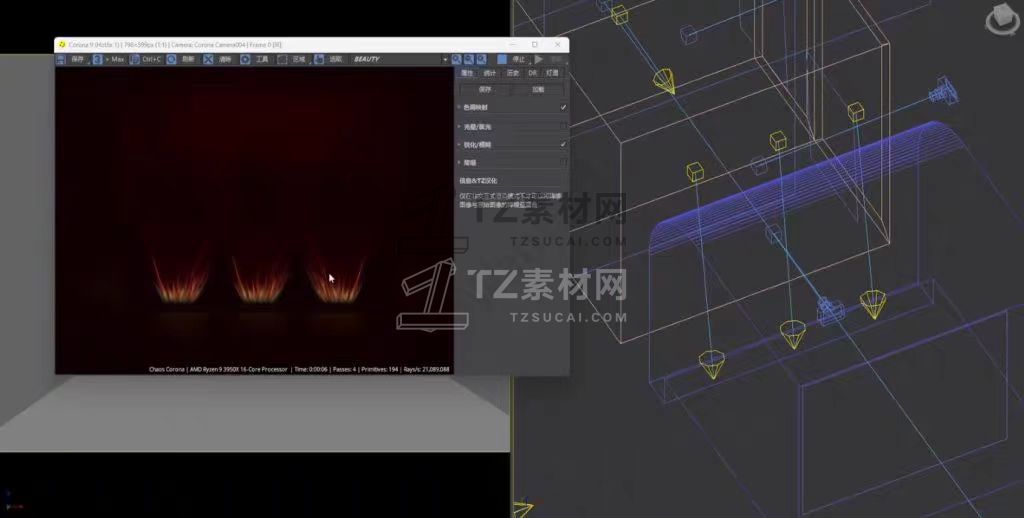Viewport: 1024px width, 518px height.
Task: Select the render region icon
Action: pos(281,59)
